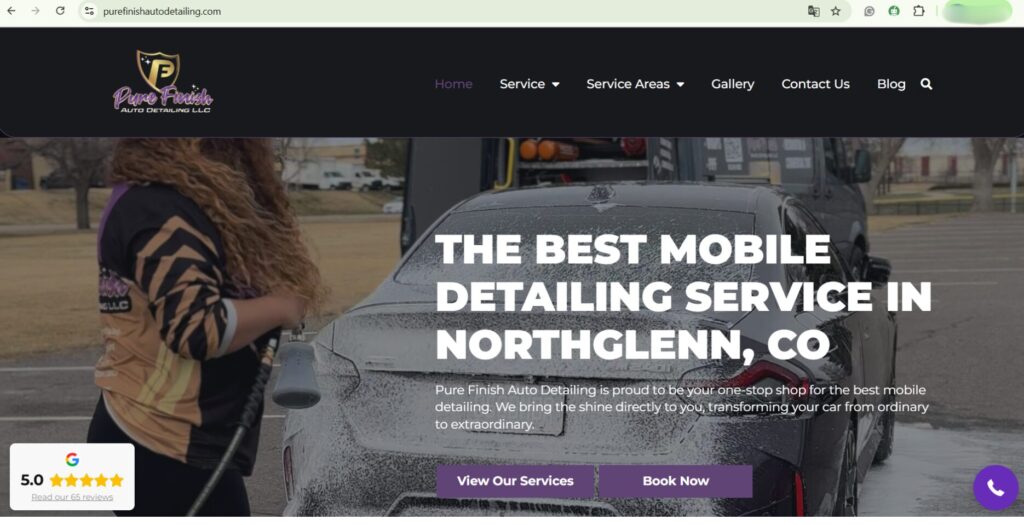Screen dimensions: 1024x525
Task: Click the browser back arrow
Action: 11,11
